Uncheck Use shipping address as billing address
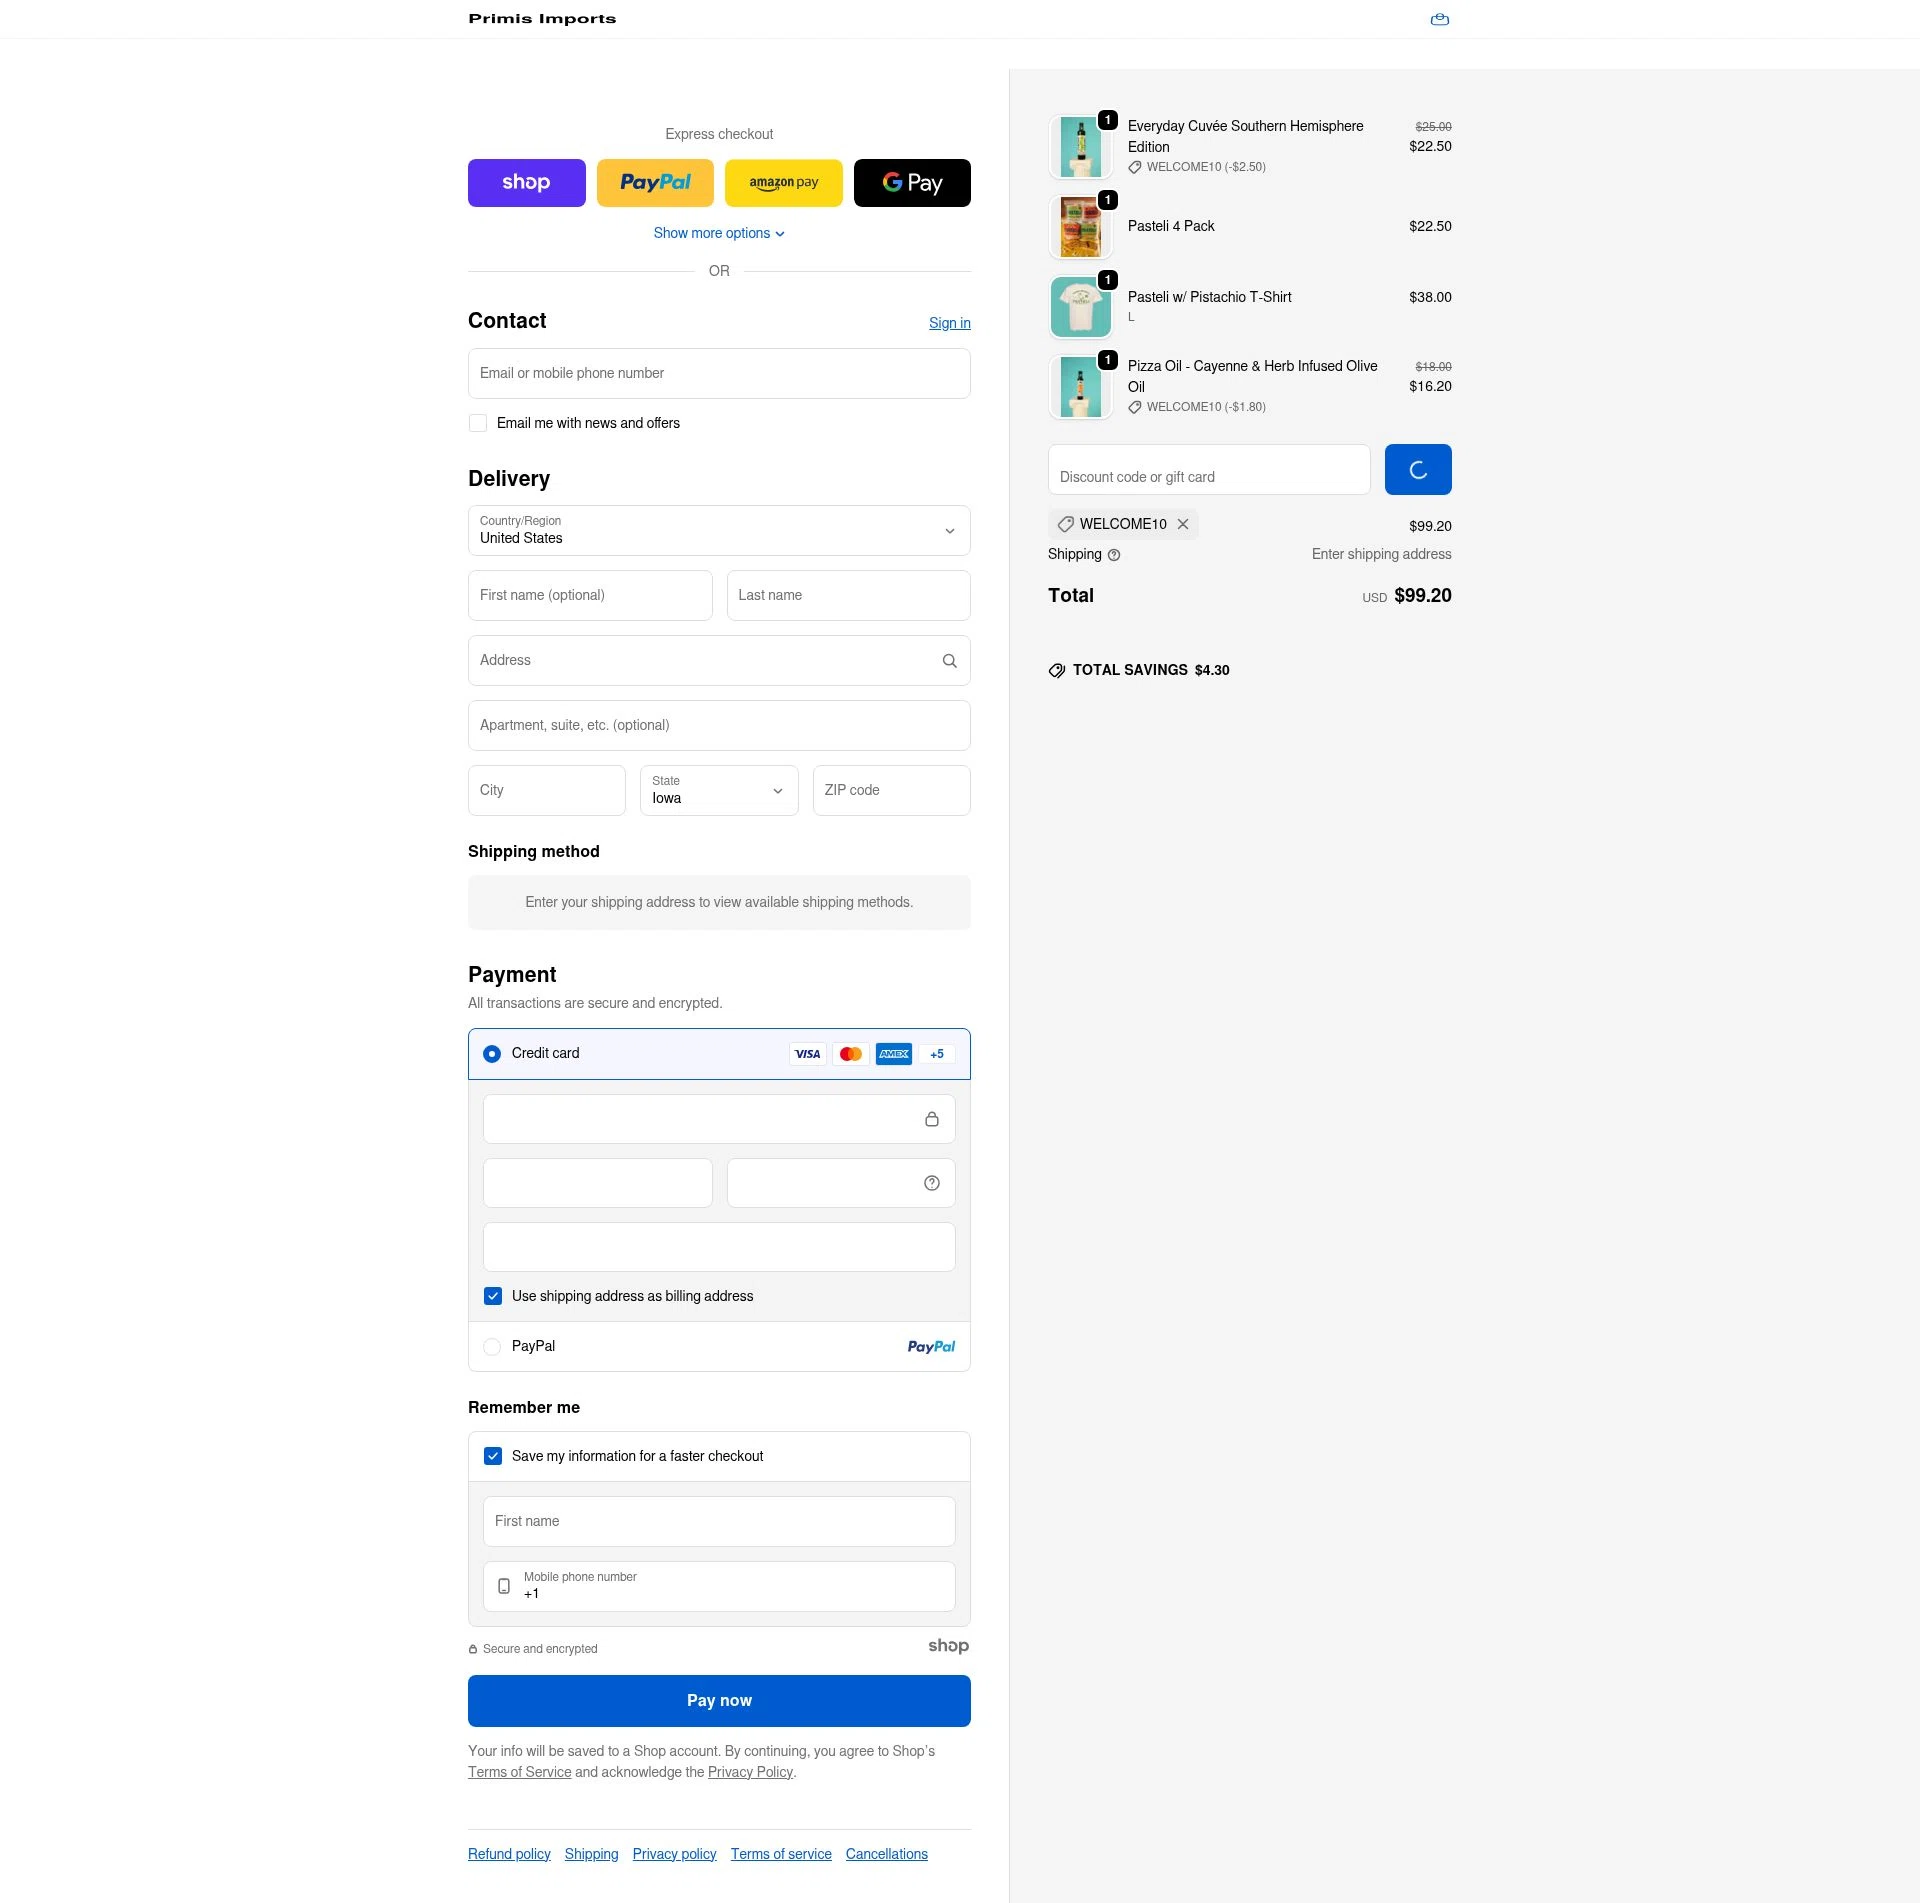Image resolution: width=1920 pixels, height=1903 pixels. pos(492,1296)
